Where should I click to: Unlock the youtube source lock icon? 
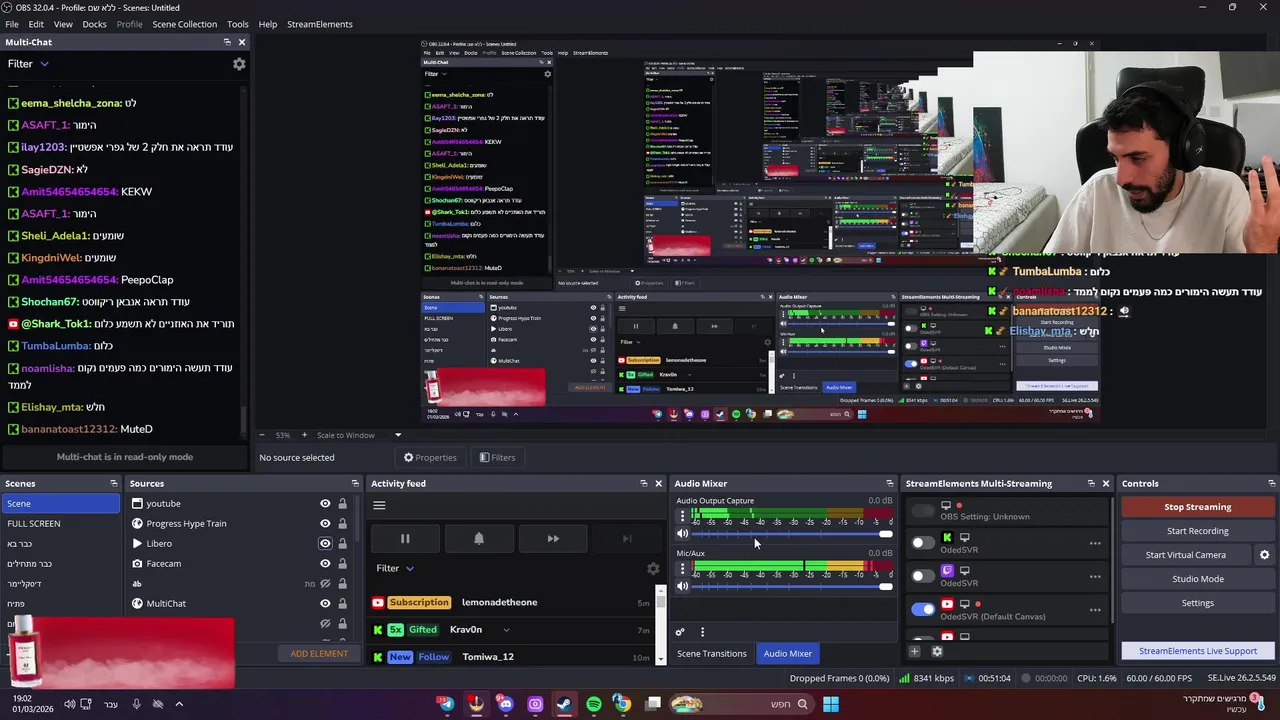coord(342,504)
